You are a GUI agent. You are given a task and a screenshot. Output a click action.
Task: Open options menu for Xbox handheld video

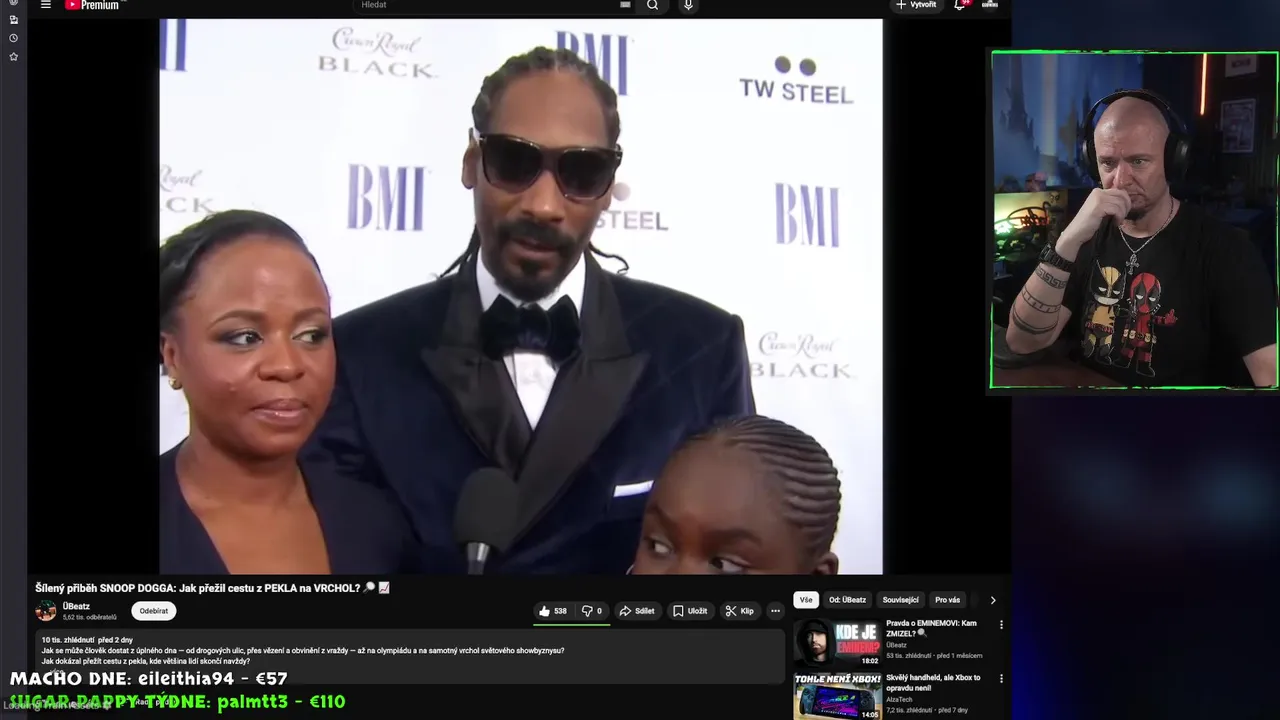point(1001,679)
